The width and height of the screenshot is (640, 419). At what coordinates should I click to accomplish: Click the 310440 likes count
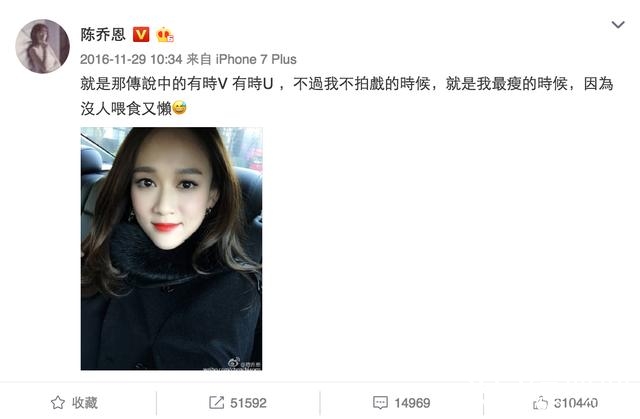click(576, 403)
